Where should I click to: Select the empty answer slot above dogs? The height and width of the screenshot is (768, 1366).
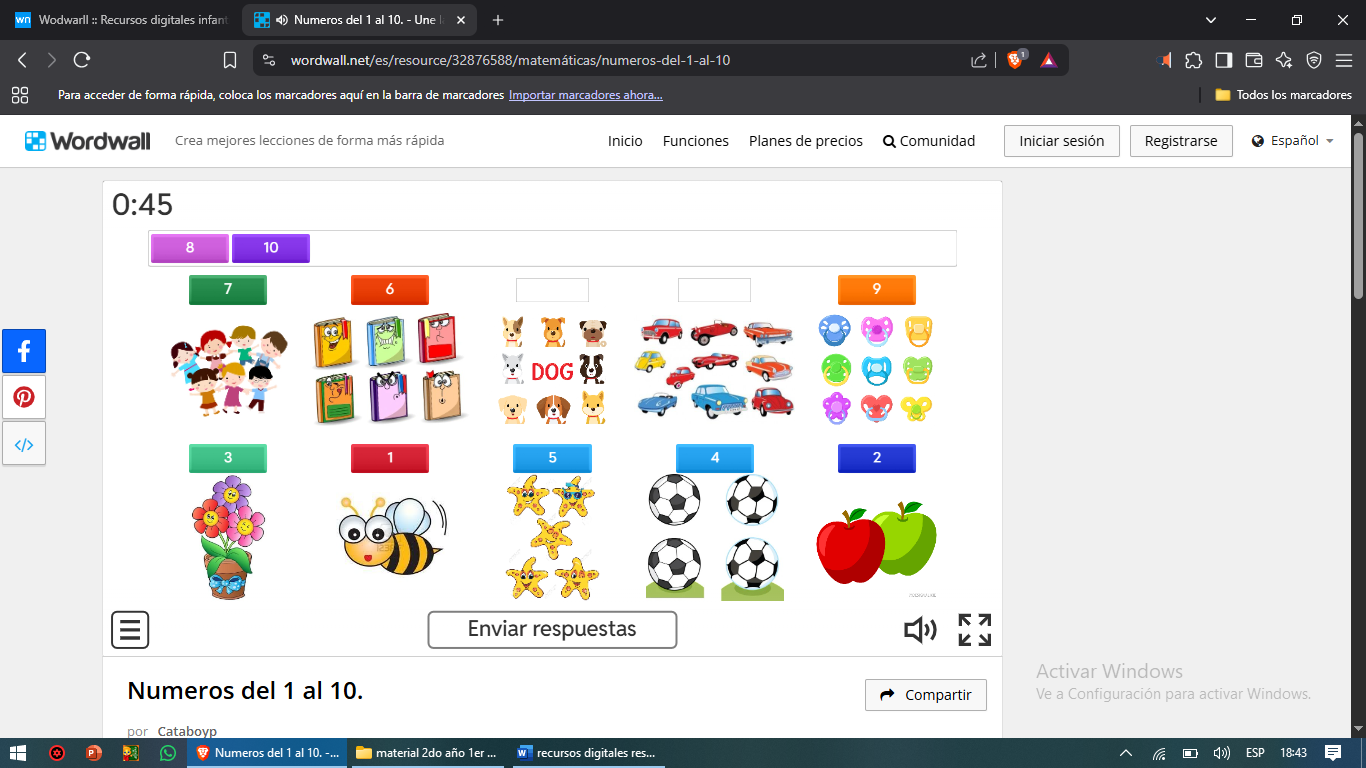552,290
